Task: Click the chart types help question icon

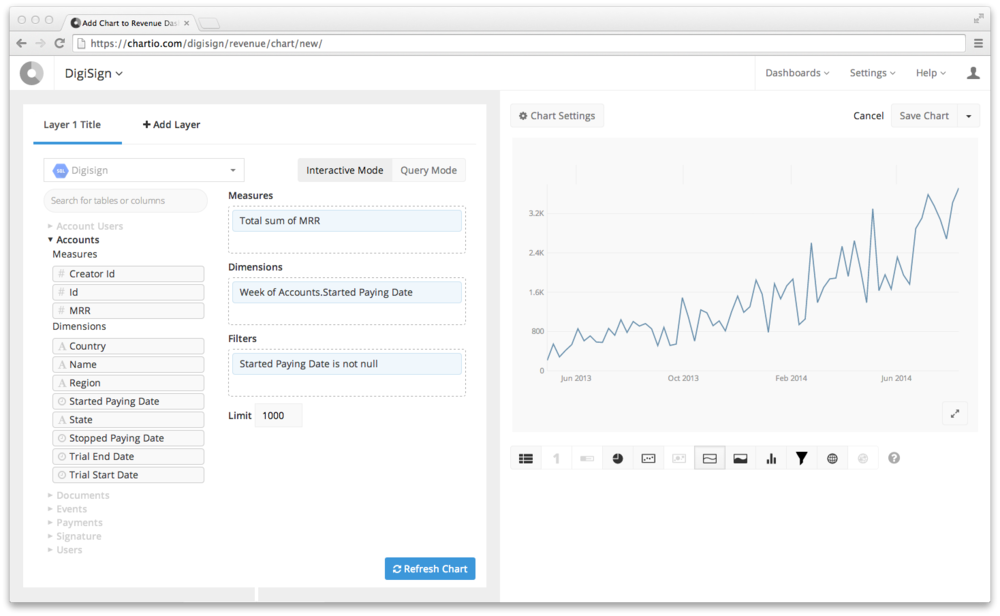Action: point(894,458)
